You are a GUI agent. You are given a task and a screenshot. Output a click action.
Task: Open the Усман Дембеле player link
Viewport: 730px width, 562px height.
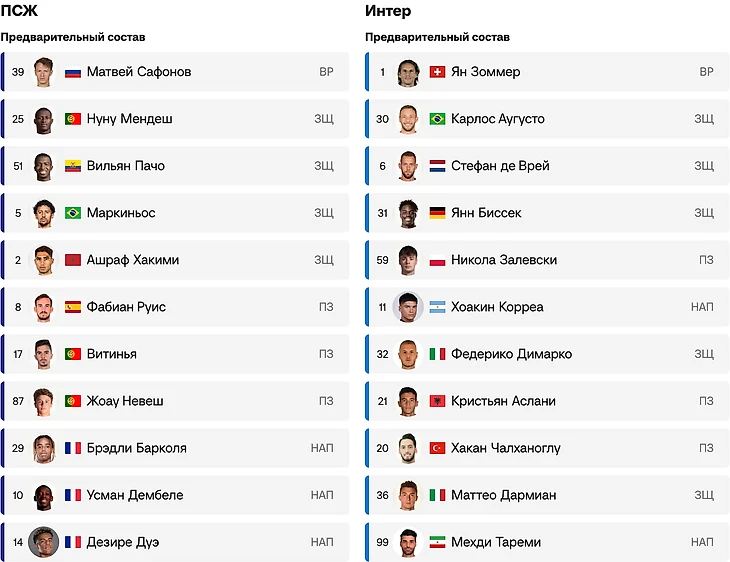click(135, 495)
